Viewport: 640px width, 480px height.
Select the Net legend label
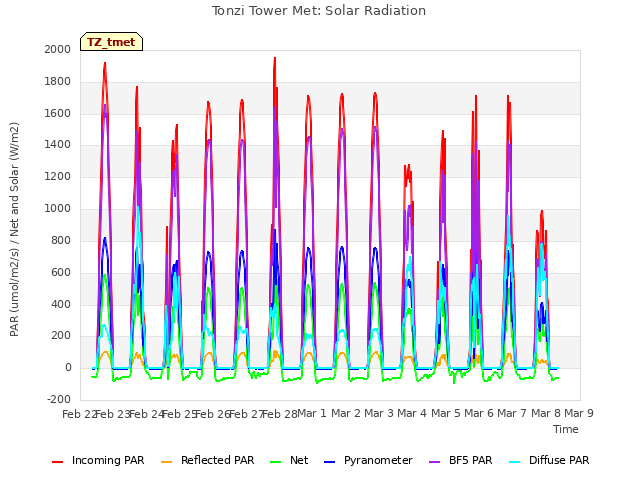point(299,460)
